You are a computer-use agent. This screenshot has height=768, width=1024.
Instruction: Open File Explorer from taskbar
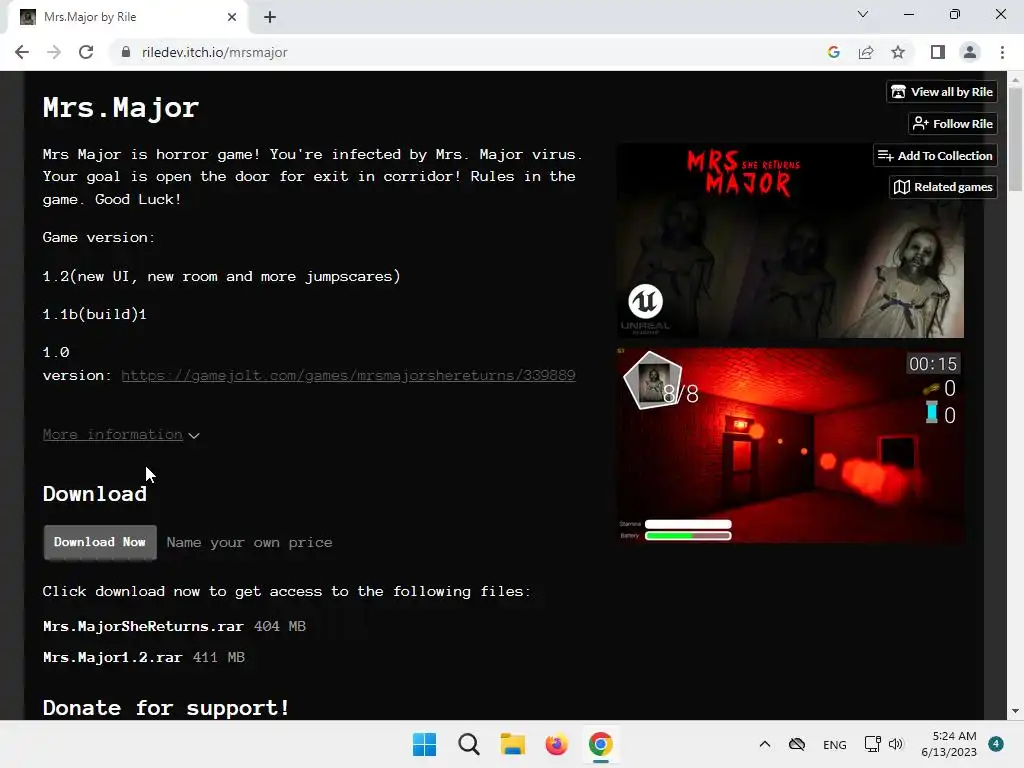tap(513, 744)
